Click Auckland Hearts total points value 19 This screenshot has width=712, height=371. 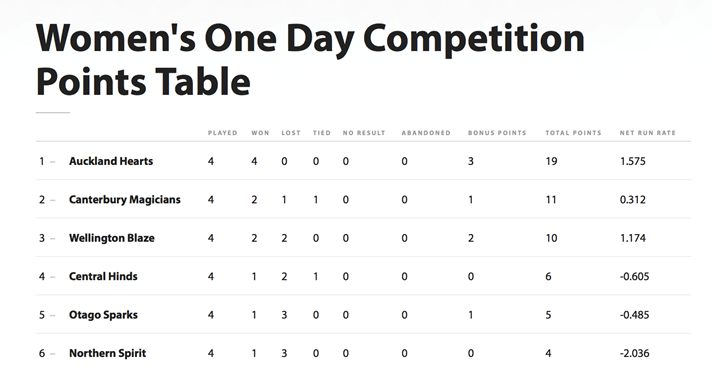551,161
